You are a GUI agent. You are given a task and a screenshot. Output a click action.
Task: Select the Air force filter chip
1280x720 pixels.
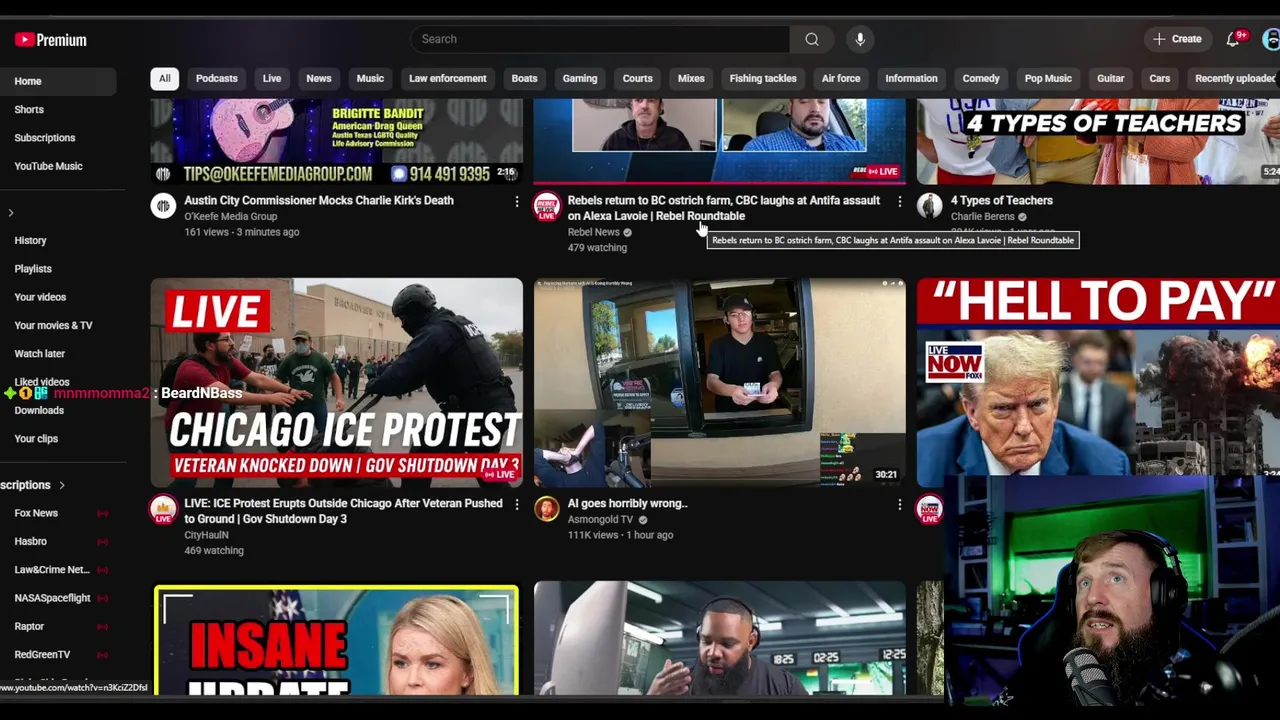pos(841,78)
